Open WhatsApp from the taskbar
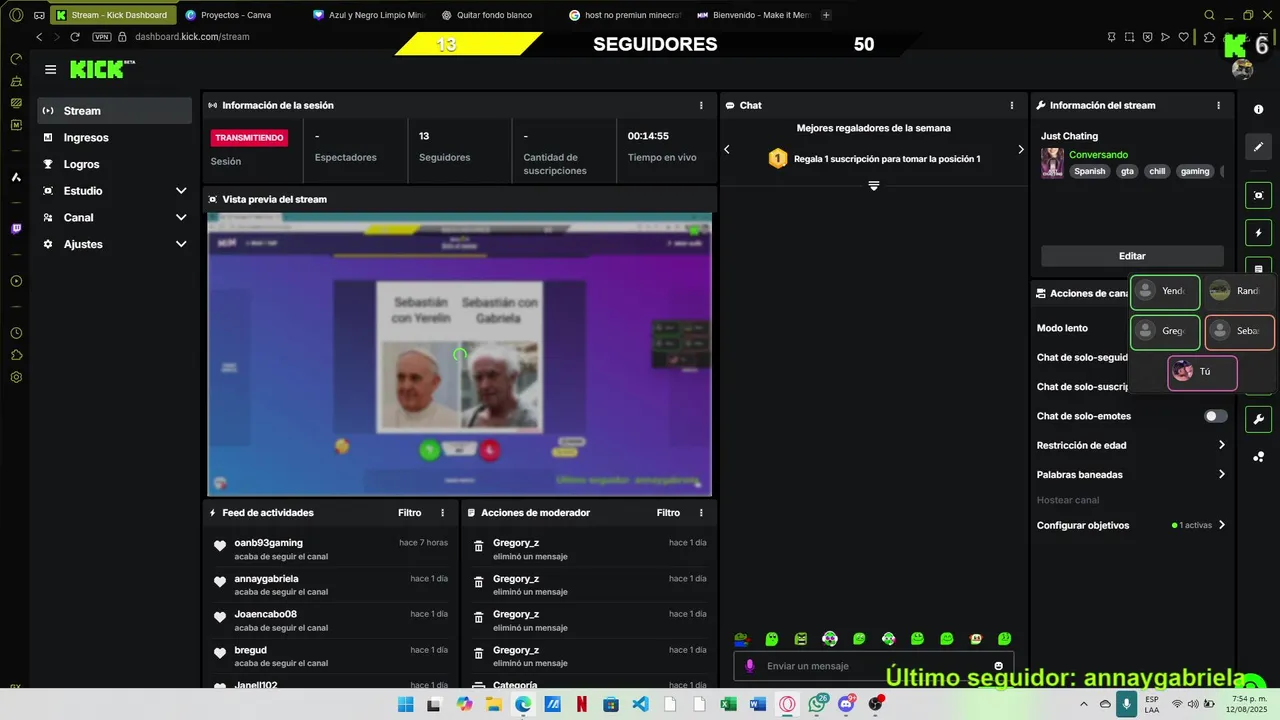The image size is (1280, 720). point(817,704)
